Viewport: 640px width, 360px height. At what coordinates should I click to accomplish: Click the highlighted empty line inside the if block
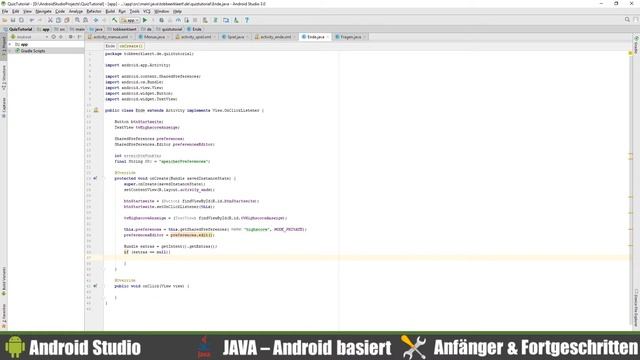[366, 258]
